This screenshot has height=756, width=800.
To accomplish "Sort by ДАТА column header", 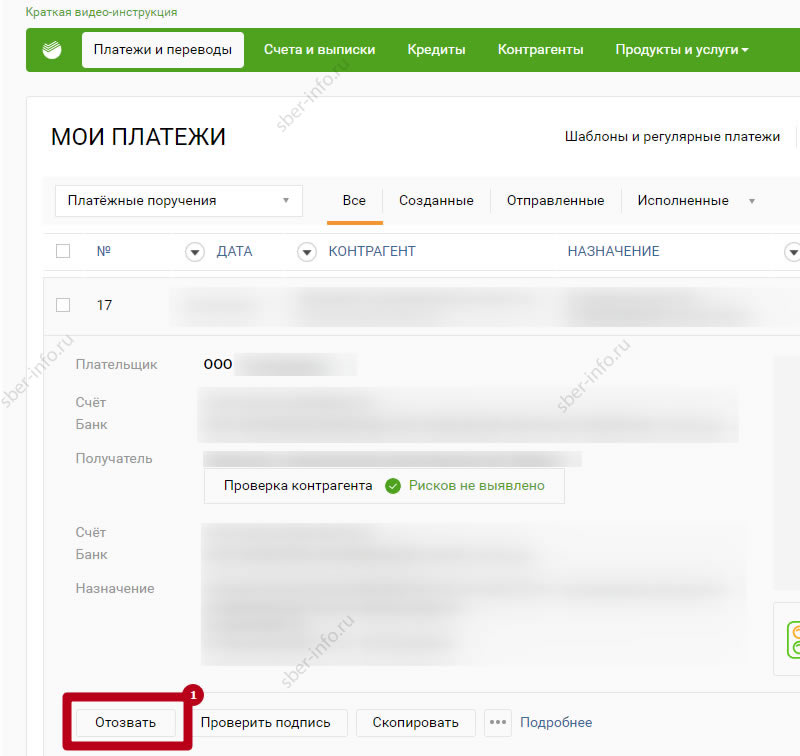I will 234,251.
